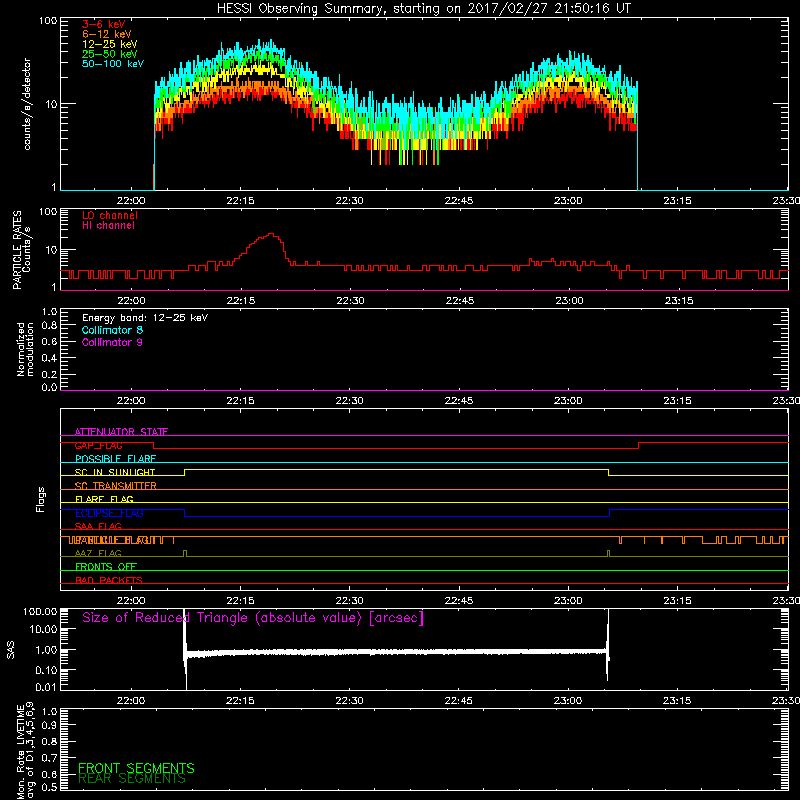Click the counts/s/detector axis label
This screenshot has width=800, height=800.
[27, 104]
